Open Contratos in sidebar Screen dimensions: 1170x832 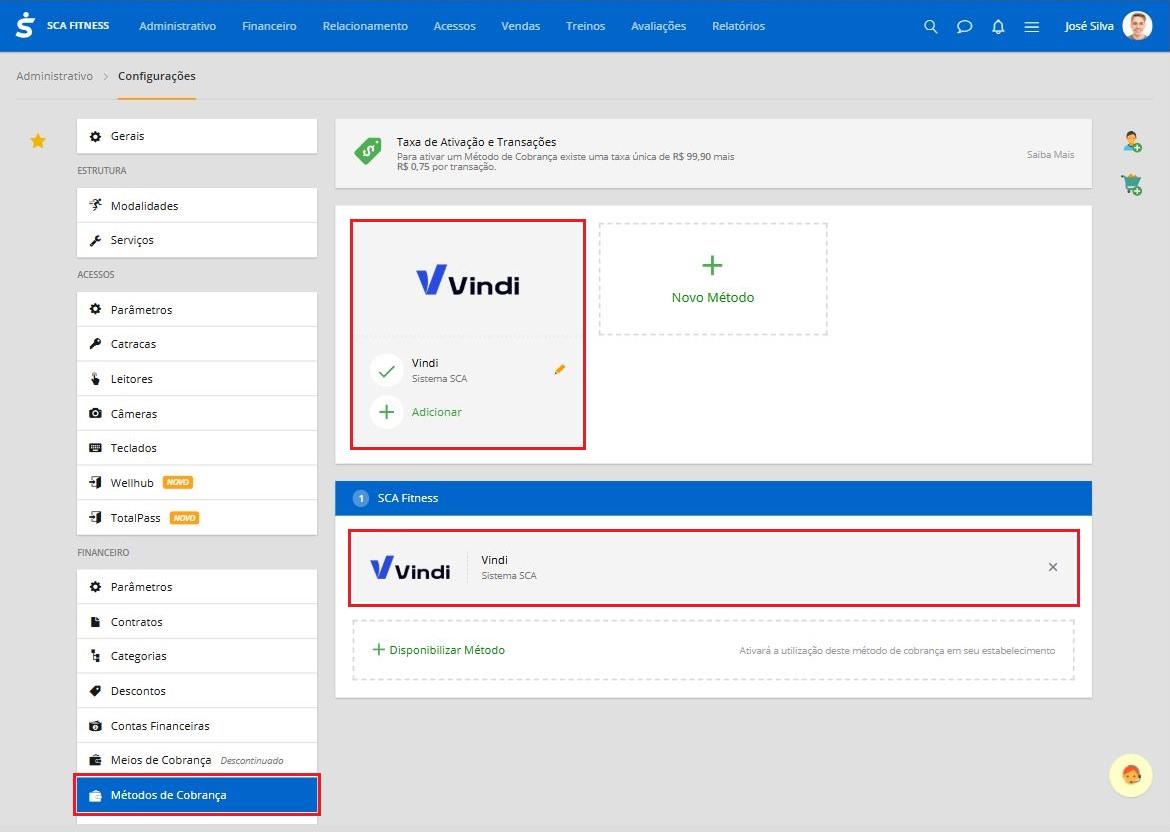coord(197,622)
